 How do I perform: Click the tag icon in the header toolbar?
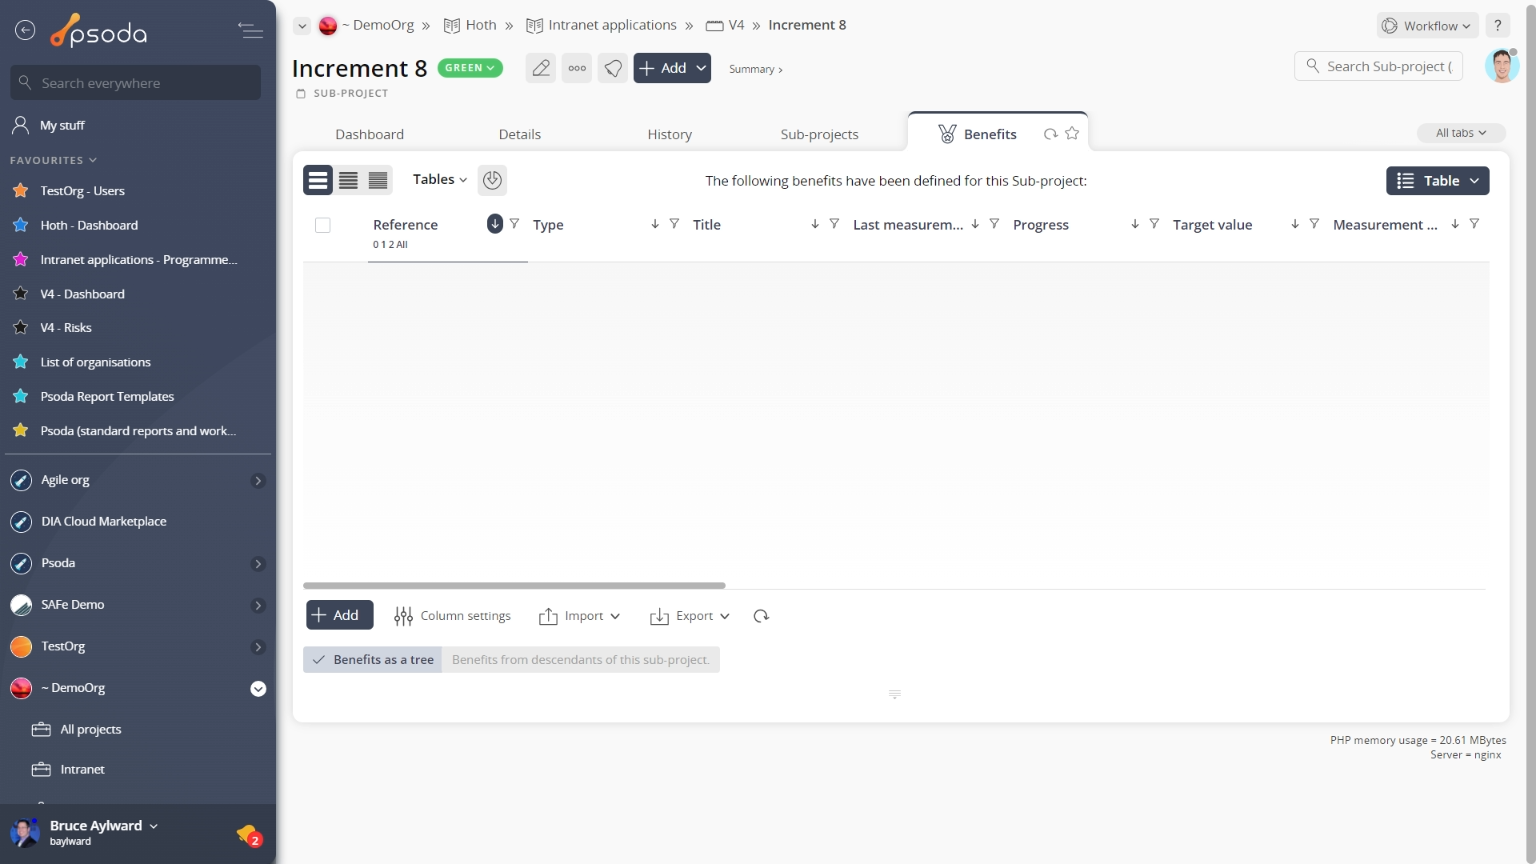pyautogui.click(x=613, y=68)
